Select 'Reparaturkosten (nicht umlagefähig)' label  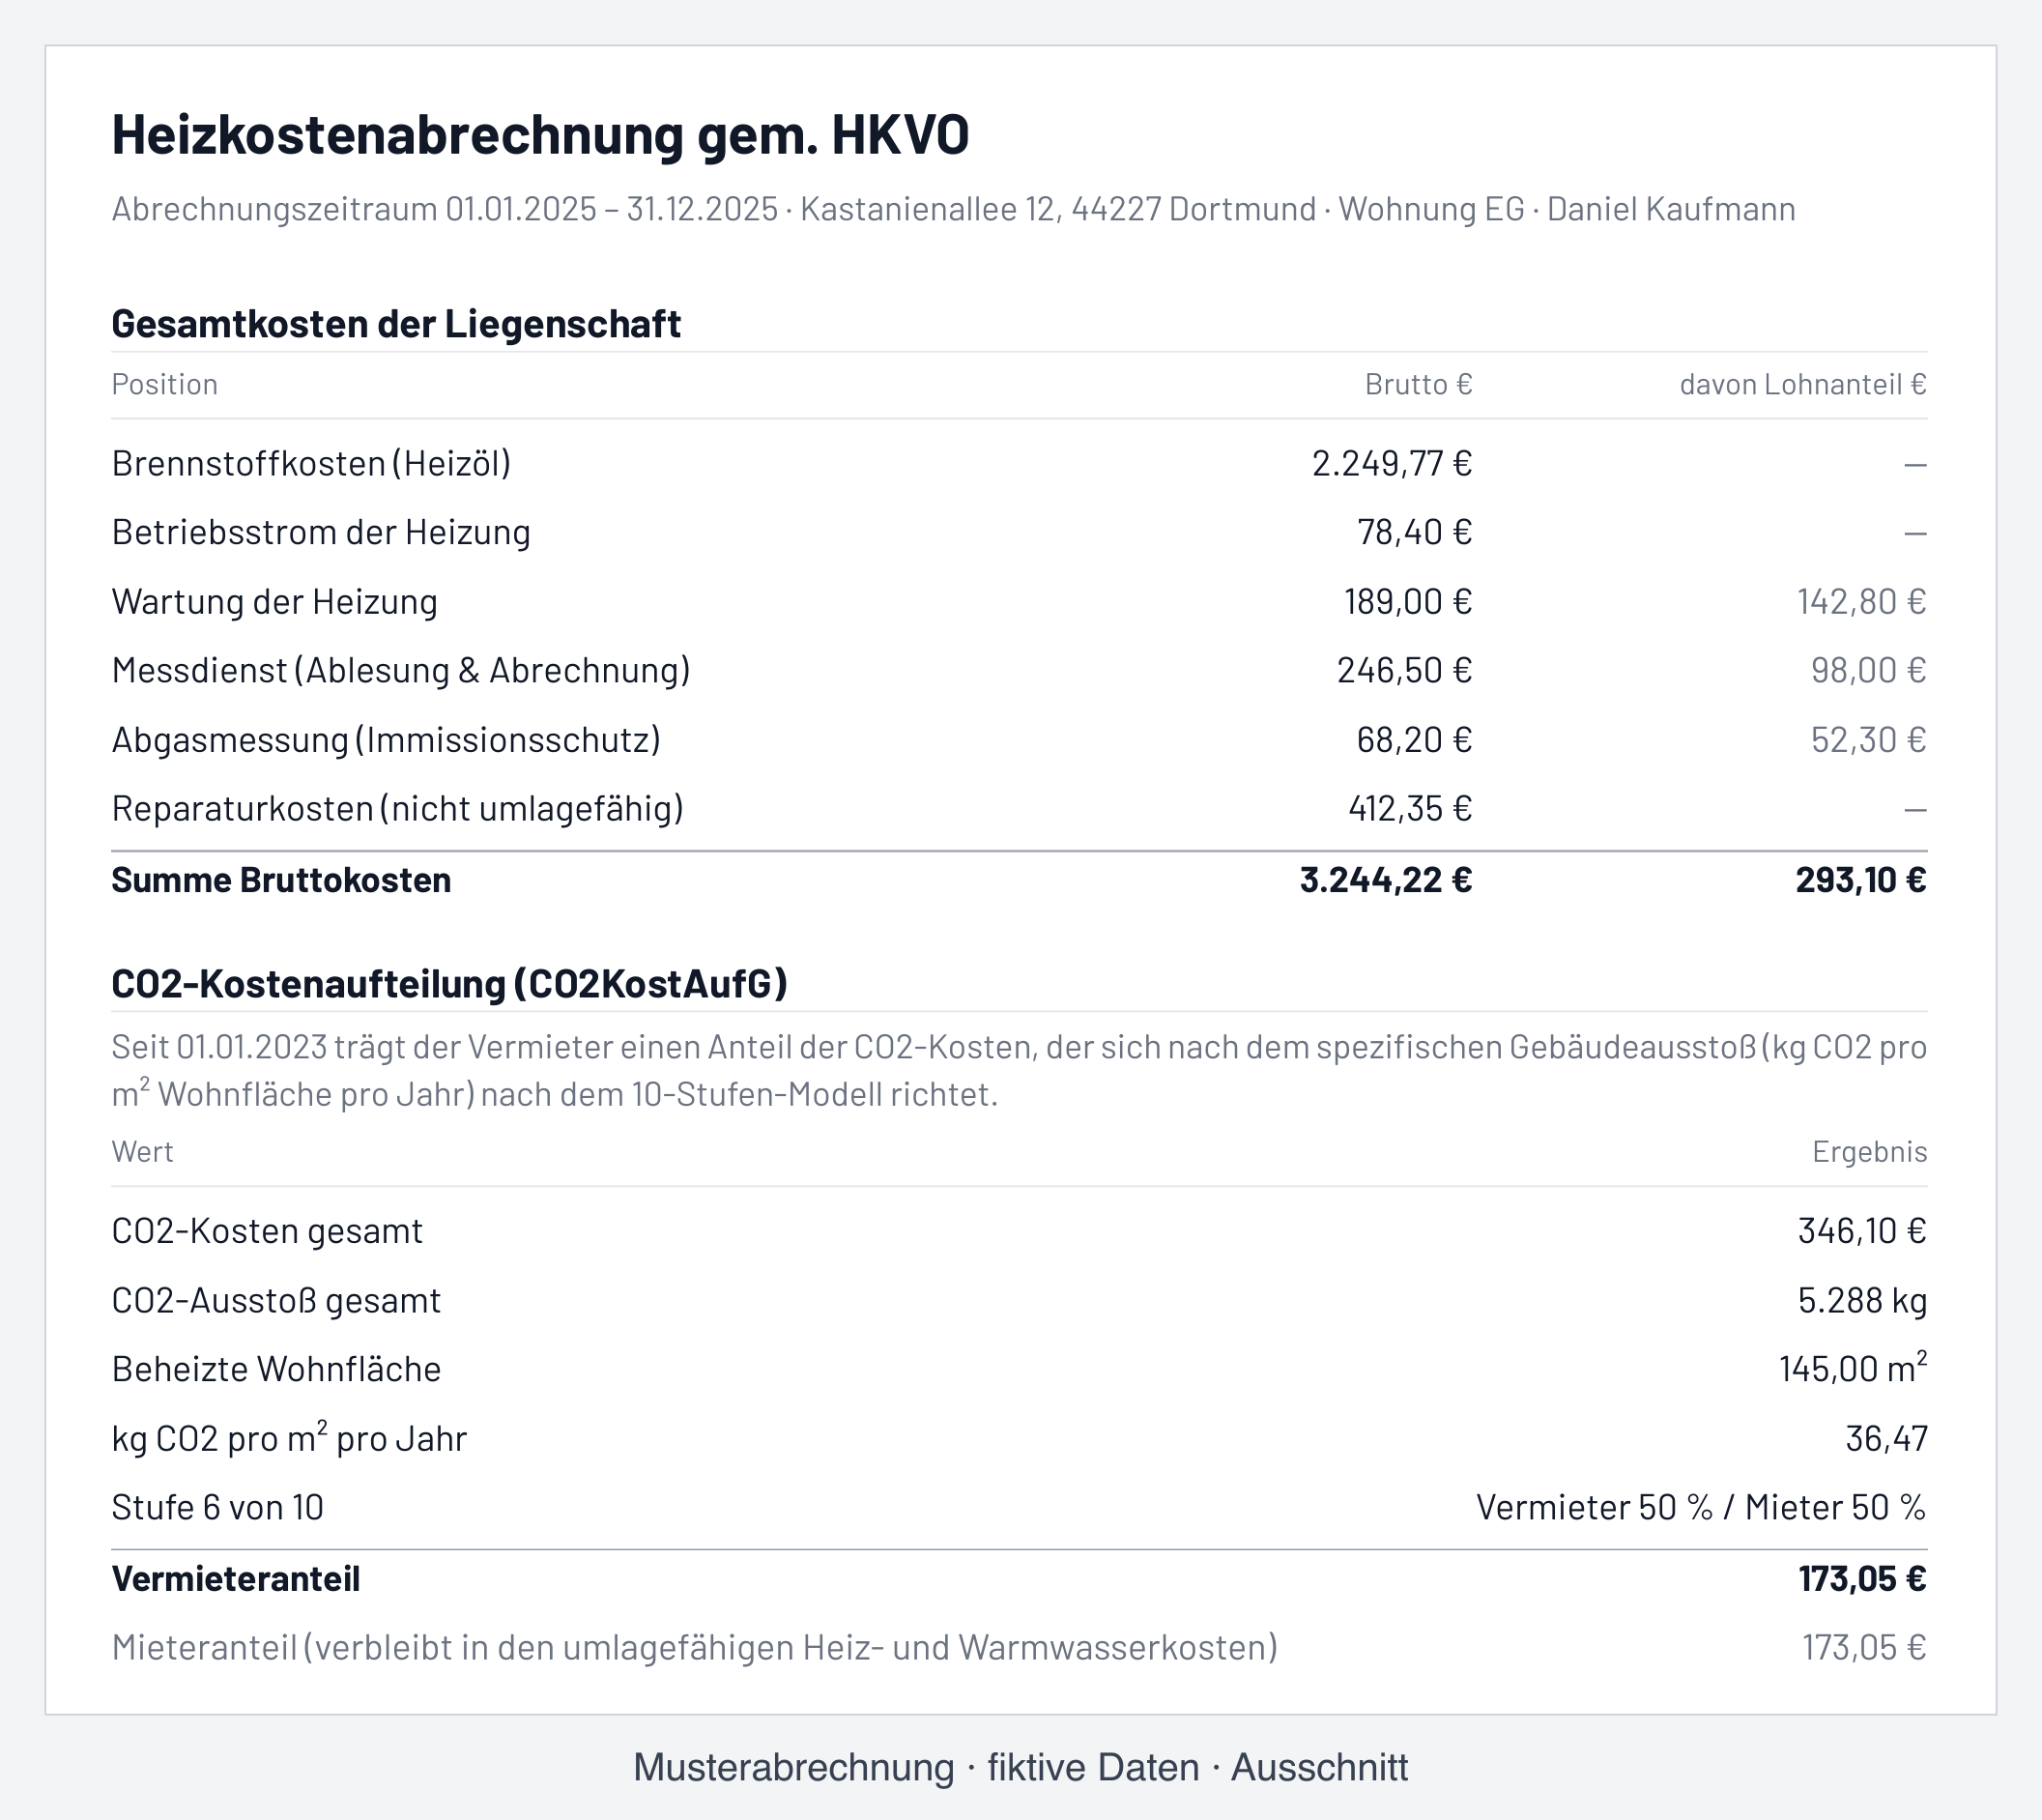[398, 809]
